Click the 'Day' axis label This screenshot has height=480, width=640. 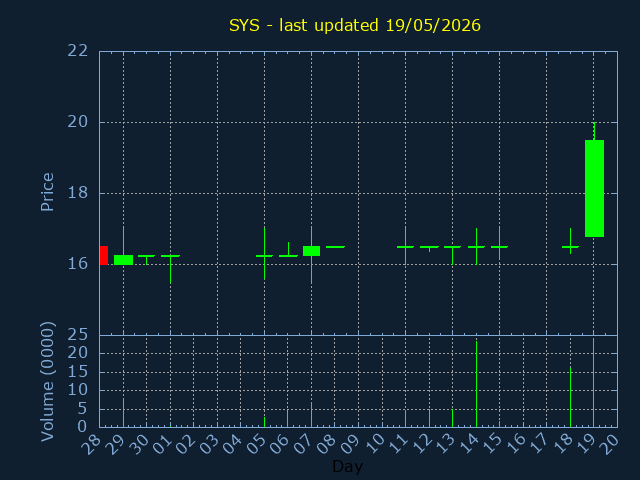point(348,467)
